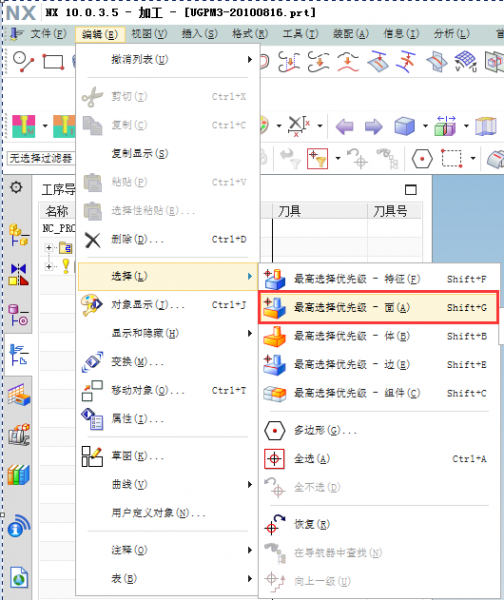
Task: Click the 无选择过滤器 selection filter field
Action: [x=41, y=158]
